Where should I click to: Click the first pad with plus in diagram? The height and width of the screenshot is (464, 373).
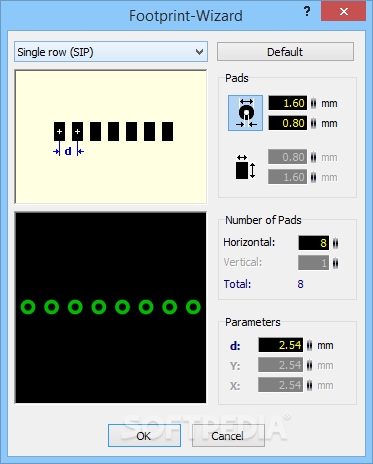click(x=60, y=131)
